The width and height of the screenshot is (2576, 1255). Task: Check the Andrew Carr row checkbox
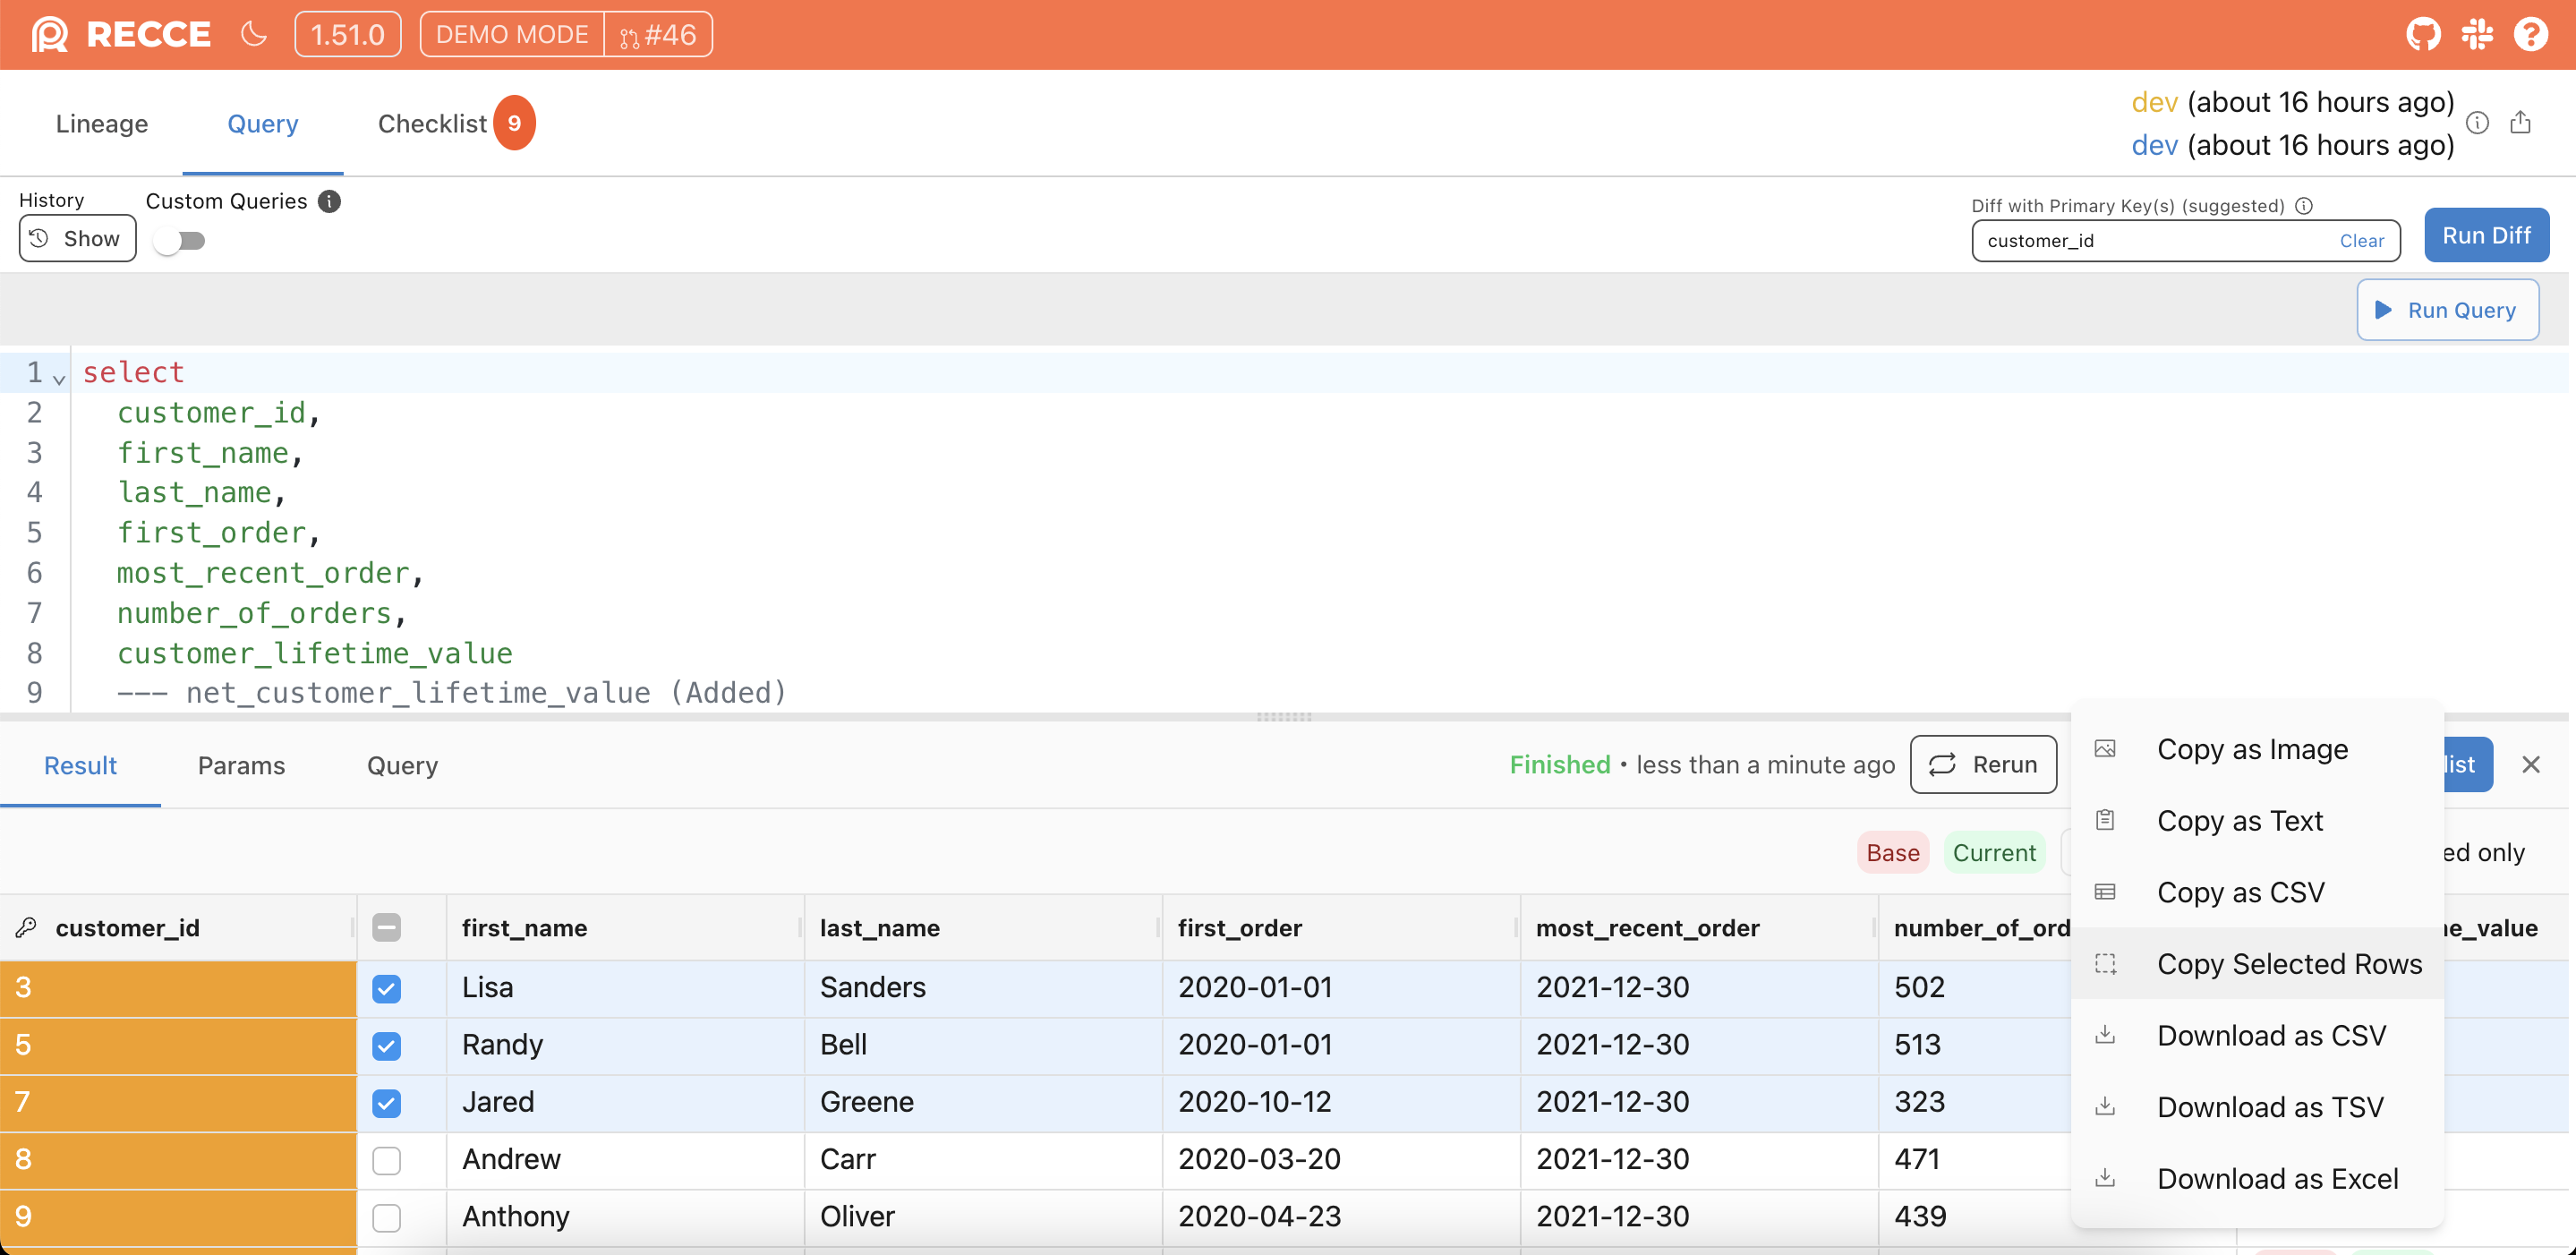386,1159
